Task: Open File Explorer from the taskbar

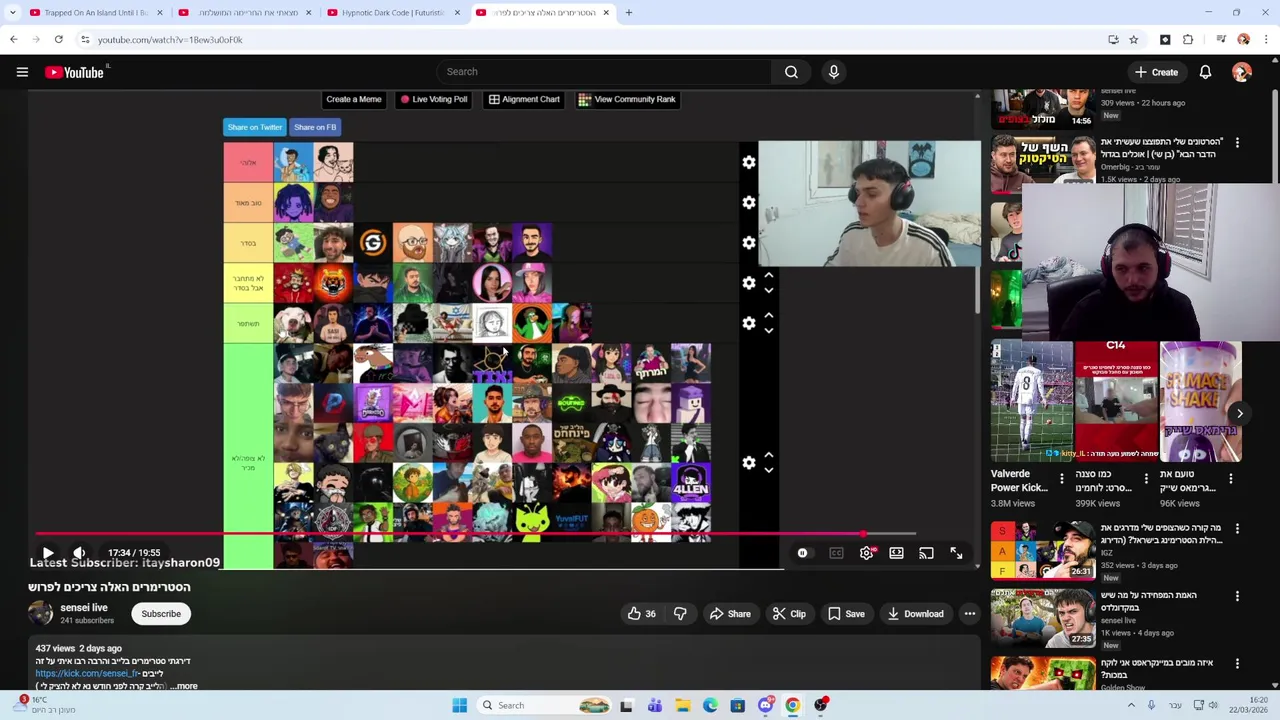Action: click(682, 705)
